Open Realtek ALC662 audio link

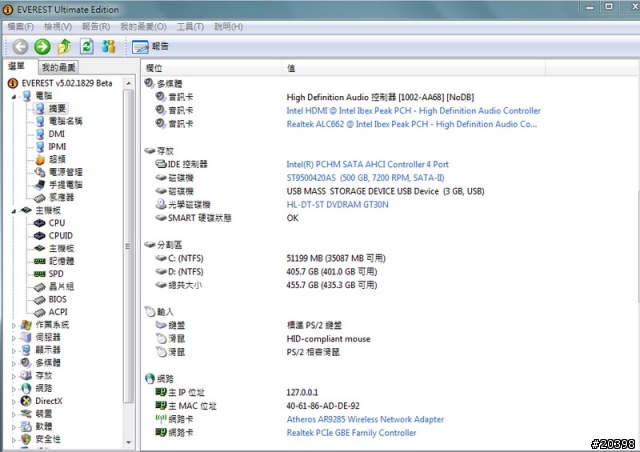click(411, 124)
